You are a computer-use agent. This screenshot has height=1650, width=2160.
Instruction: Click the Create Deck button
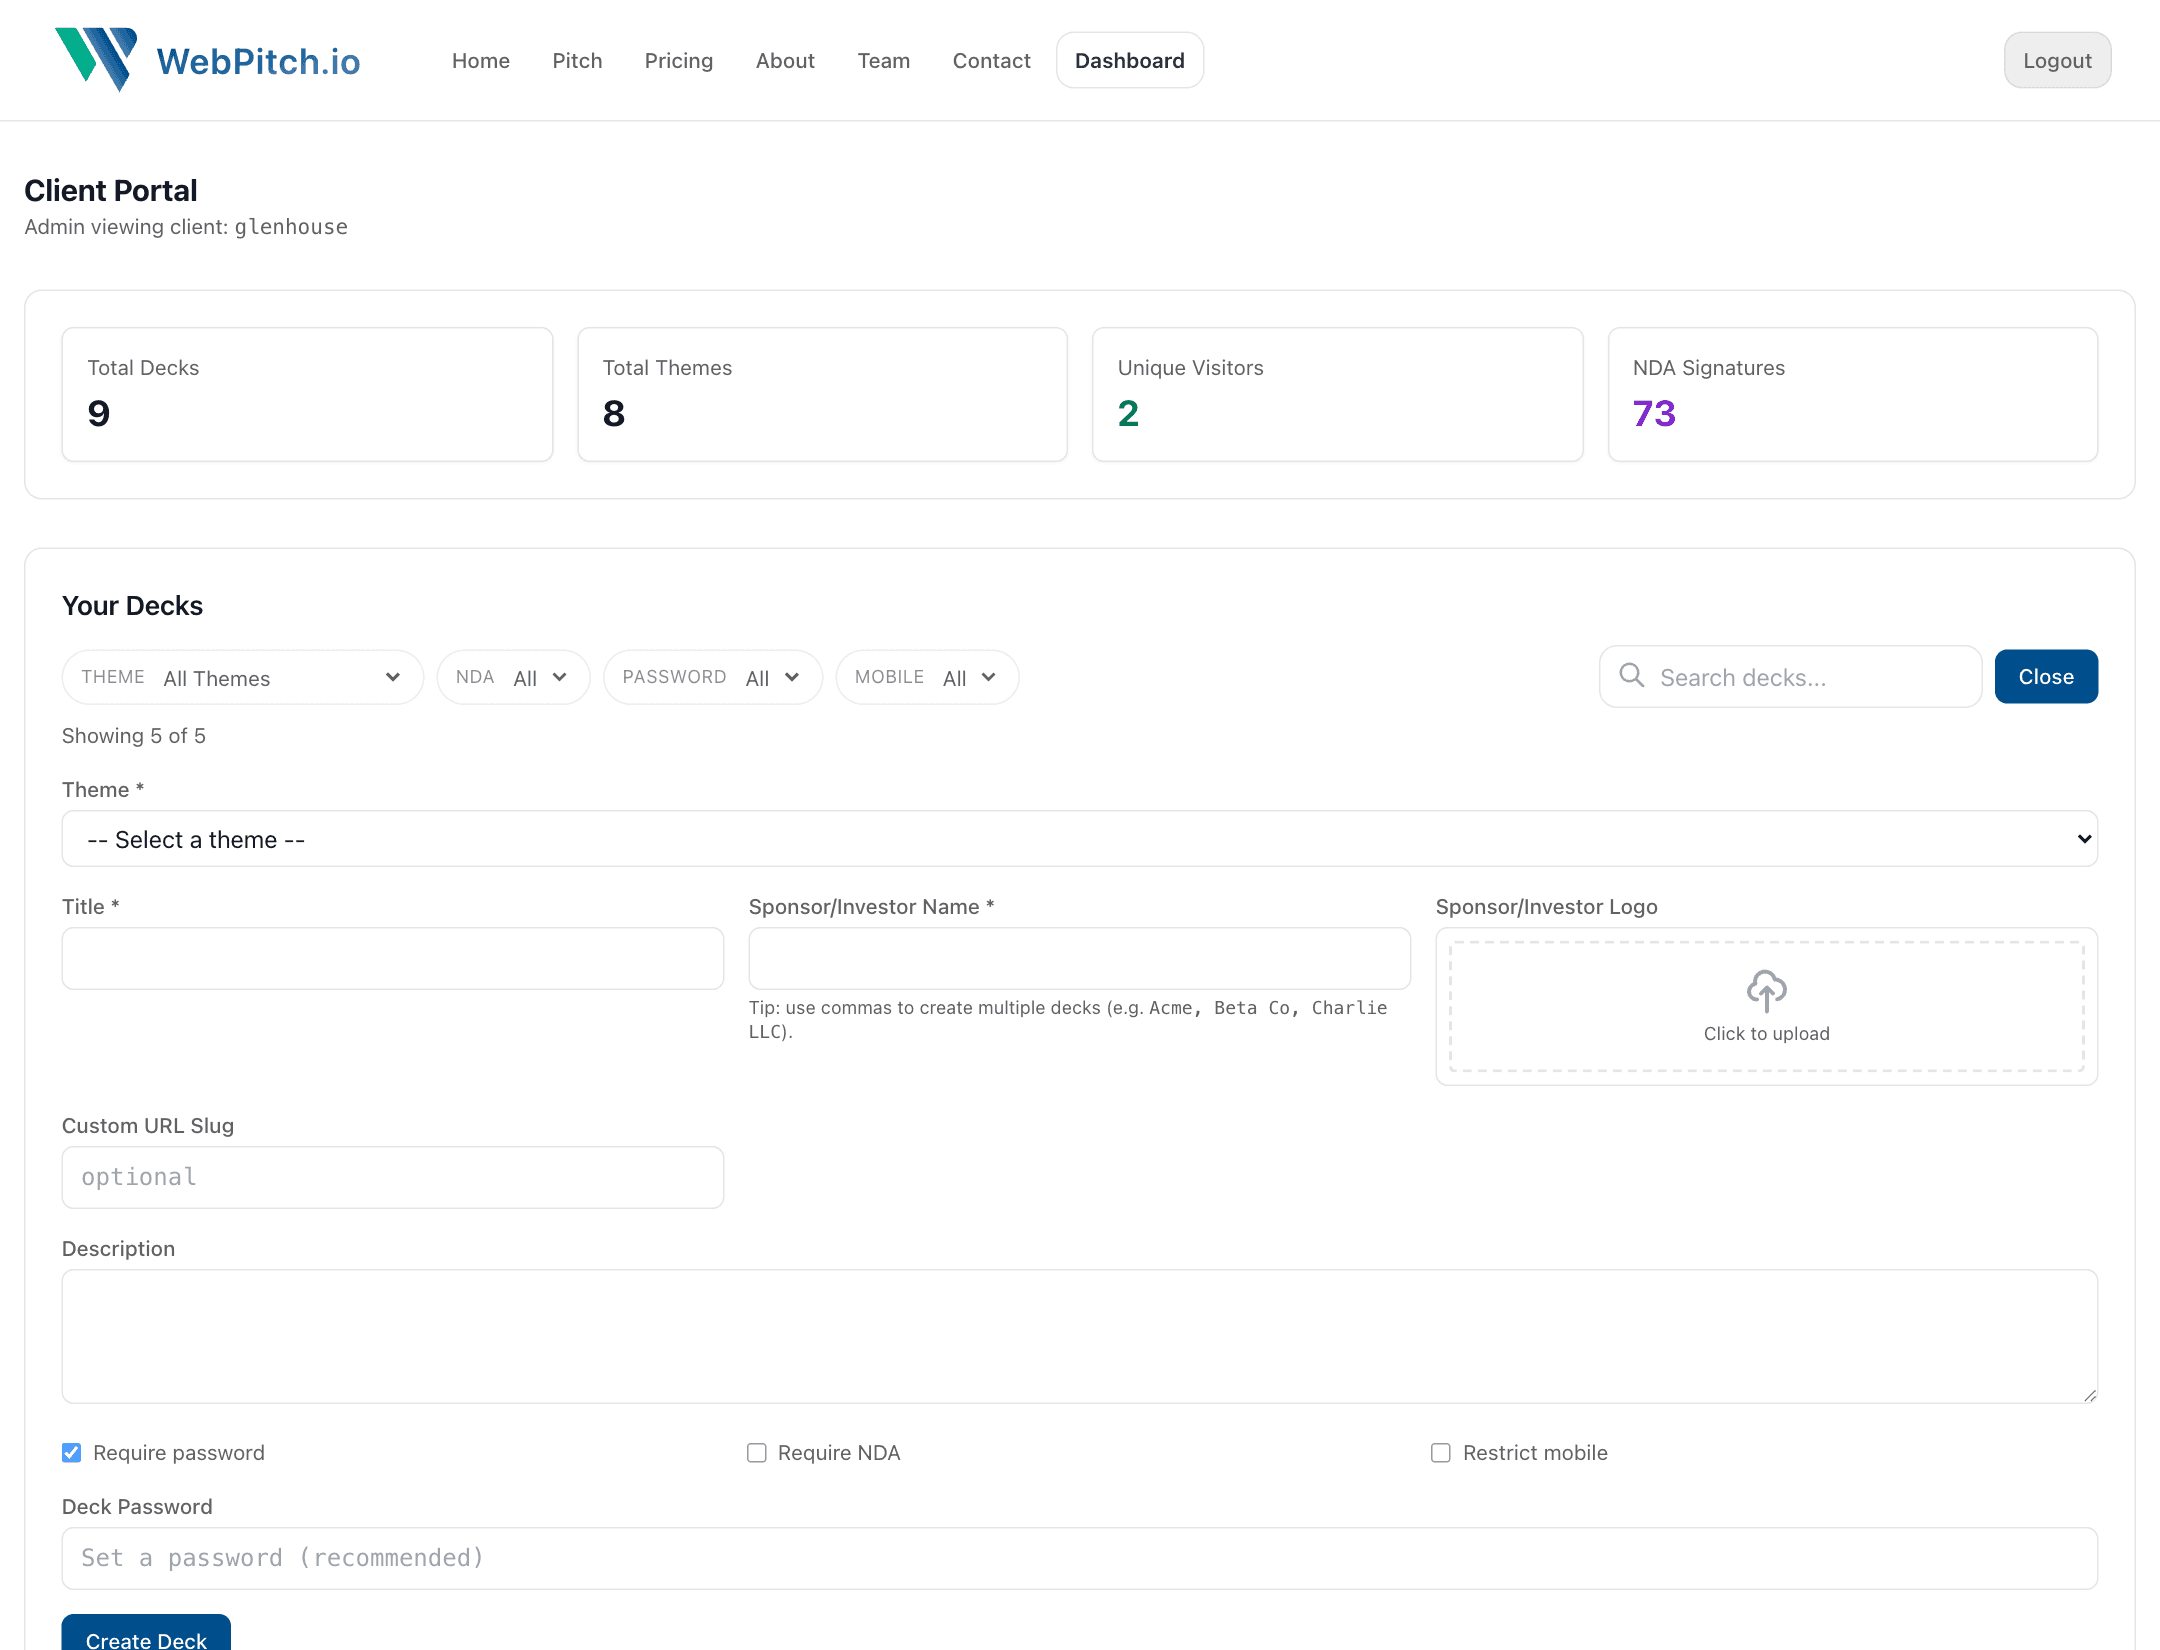pos(145,1637)
